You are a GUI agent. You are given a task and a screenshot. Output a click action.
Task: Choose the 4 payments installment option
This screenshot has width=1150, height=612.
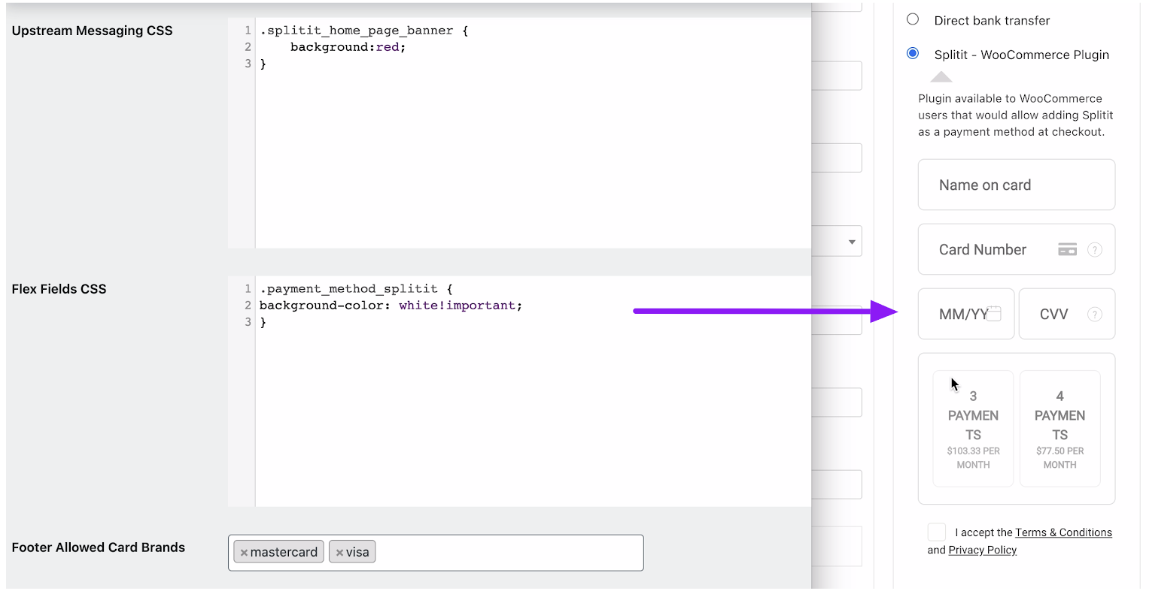1060,429
